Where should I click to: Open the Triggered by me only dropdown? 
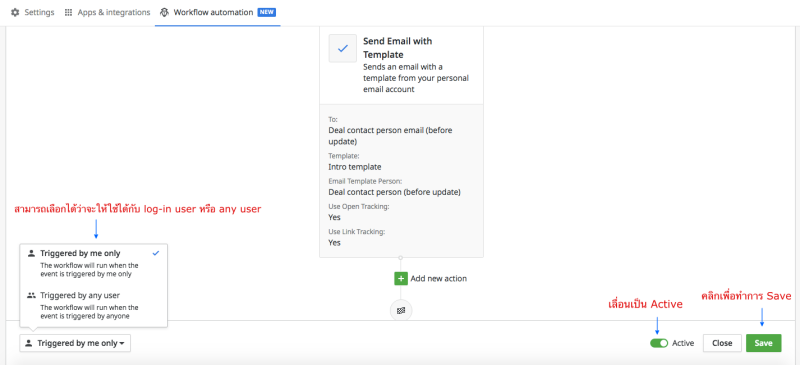75,344
